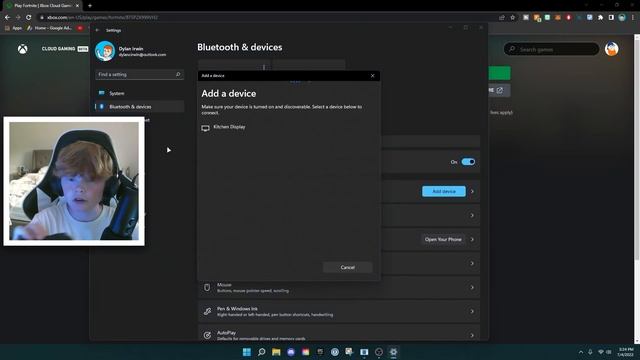Open the Apps bookmark
The width and height of the screenshot is (640, 360).
[x=13, y=28]
